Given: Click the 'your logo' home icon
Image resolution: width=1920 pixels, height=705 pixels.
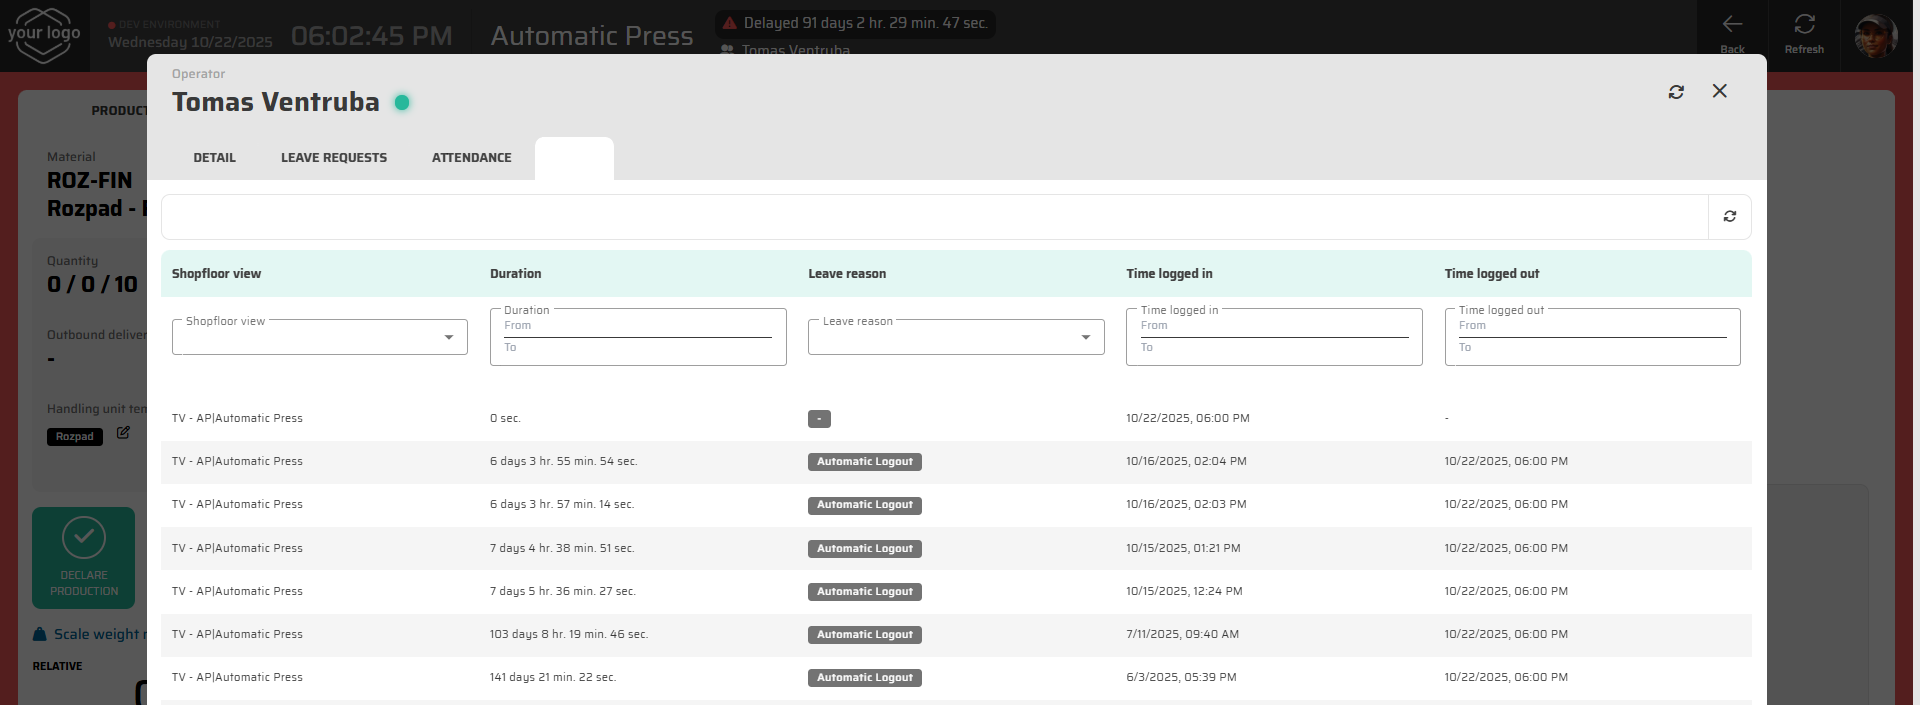Looking at the screenshot, I should (44, 35).
